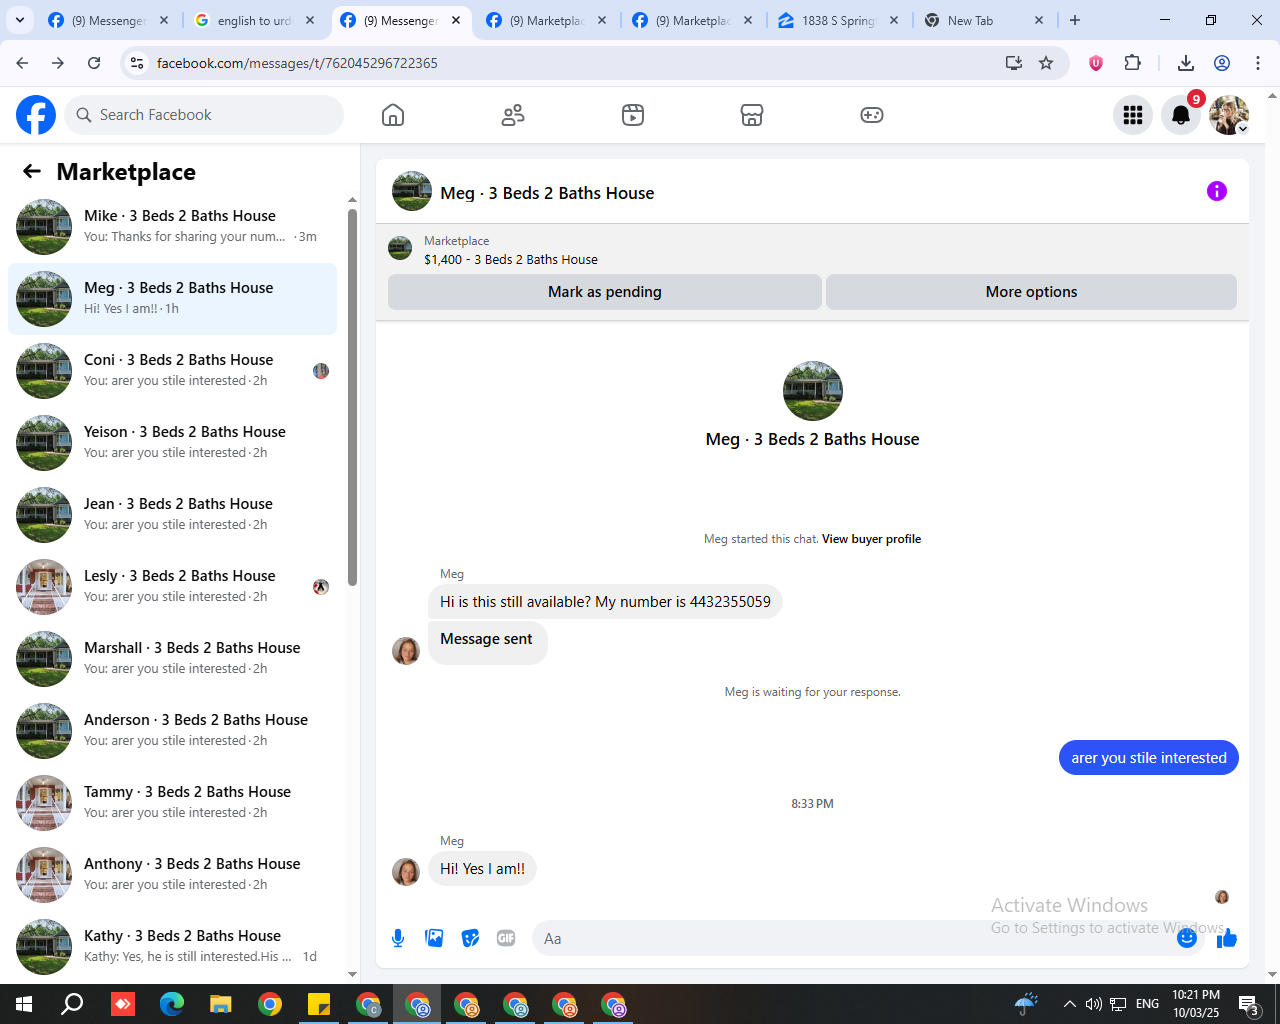This screenshot has height=1024, width=1280.
Task: Open the GIF picker icon
Action: pos(506,938)
